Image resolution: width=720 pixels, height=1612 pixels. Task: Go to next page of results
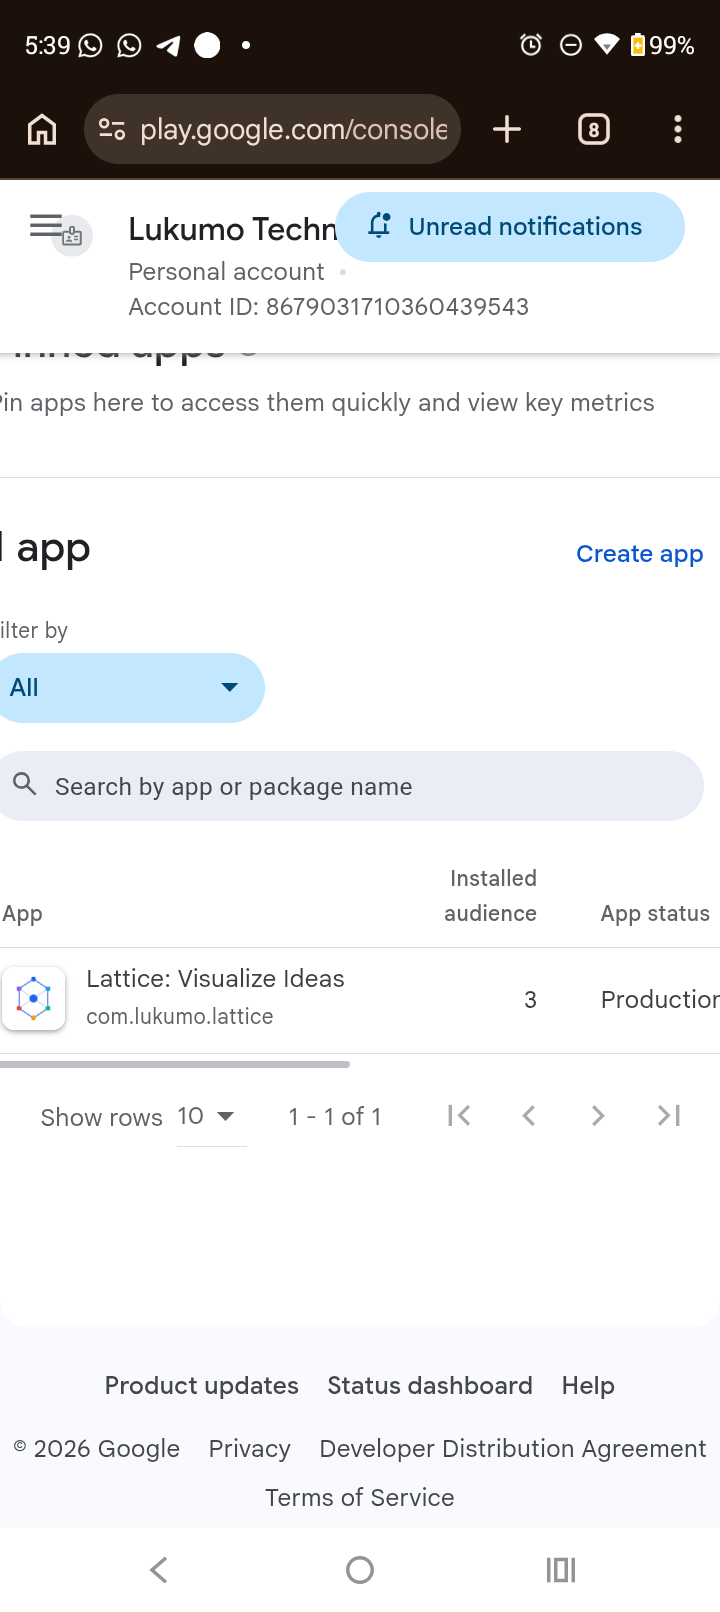point(598,1116)
